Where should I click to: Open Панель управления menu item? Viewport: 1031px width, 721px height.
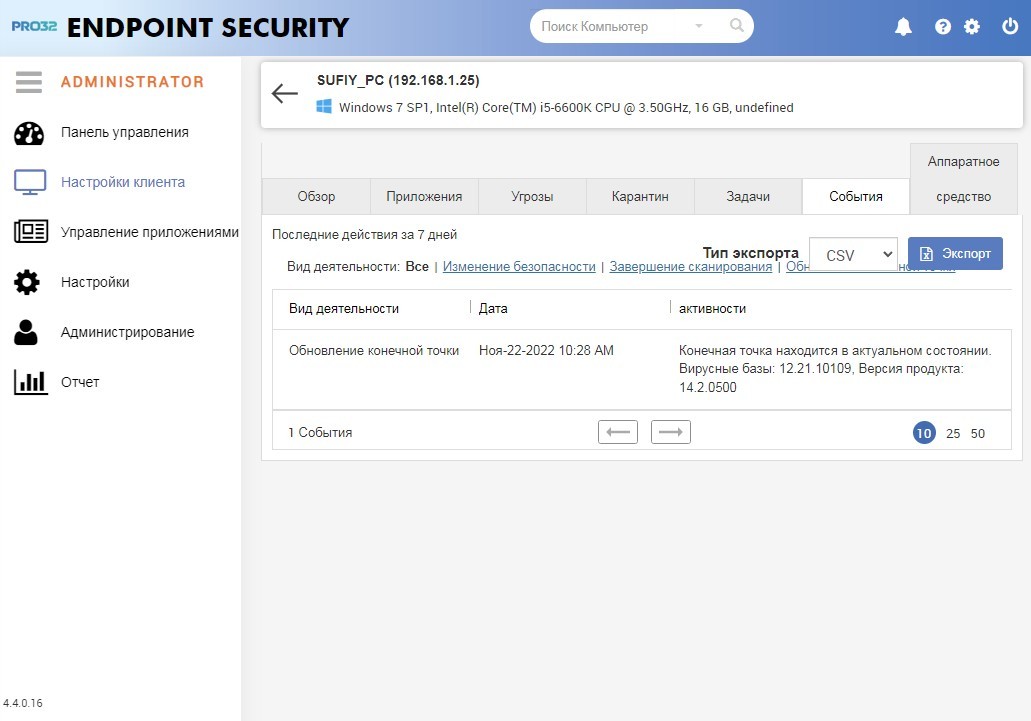pyautogui.click(x=124, y=132)
